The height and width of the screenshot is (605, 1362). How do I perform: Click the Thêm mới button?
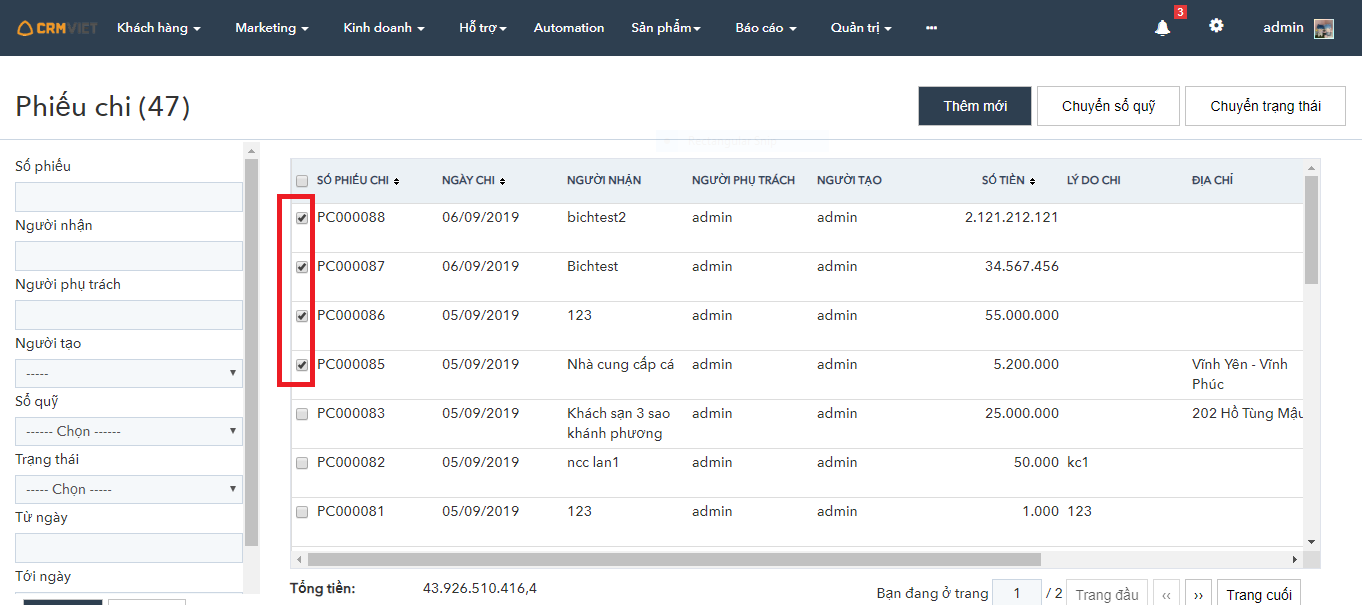[x=975, y=106]
